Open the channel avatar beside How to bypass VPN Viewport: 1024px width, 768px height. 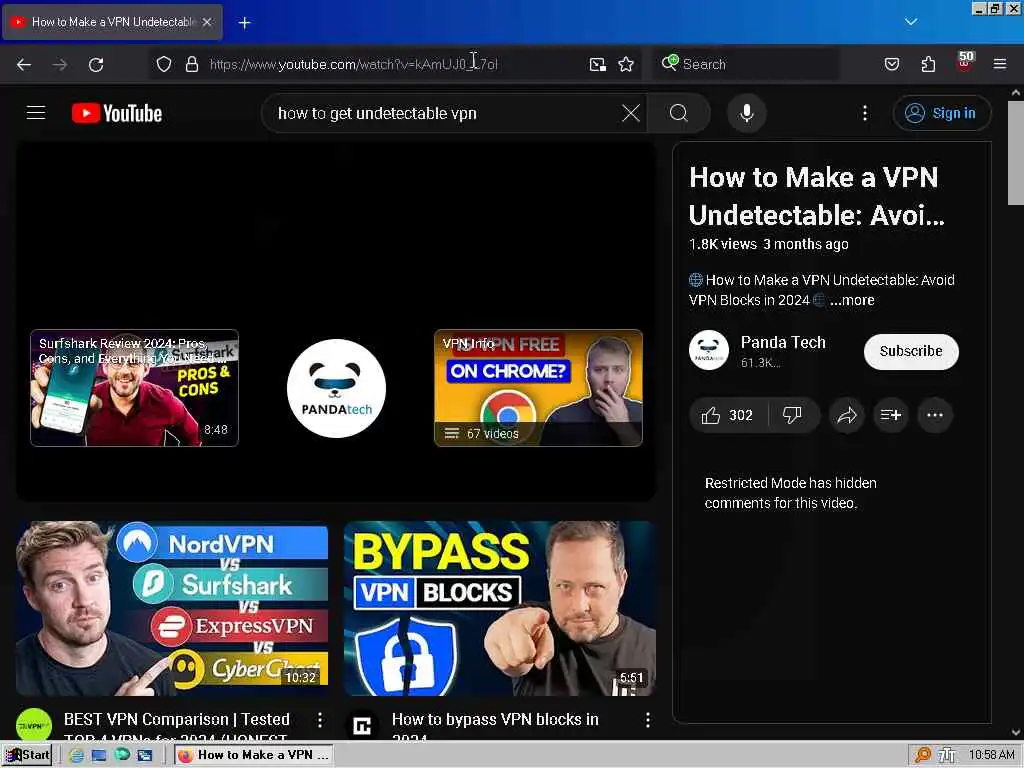[x=362, y=726]
